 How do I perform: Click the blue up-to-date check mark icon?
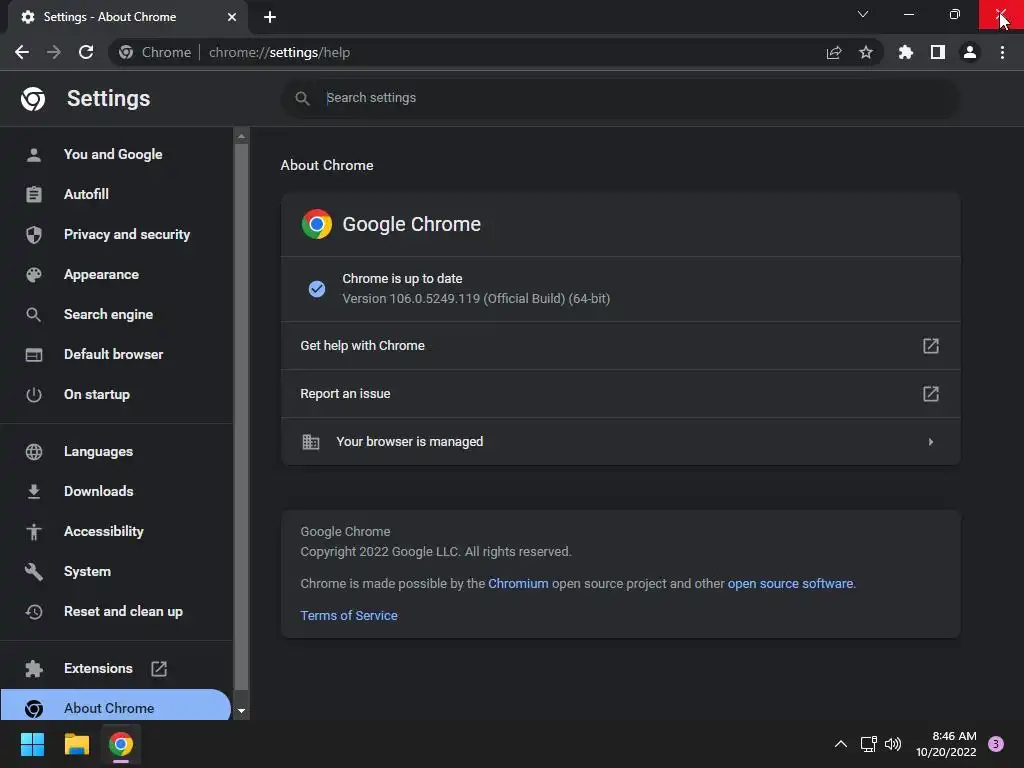[317, 289]
